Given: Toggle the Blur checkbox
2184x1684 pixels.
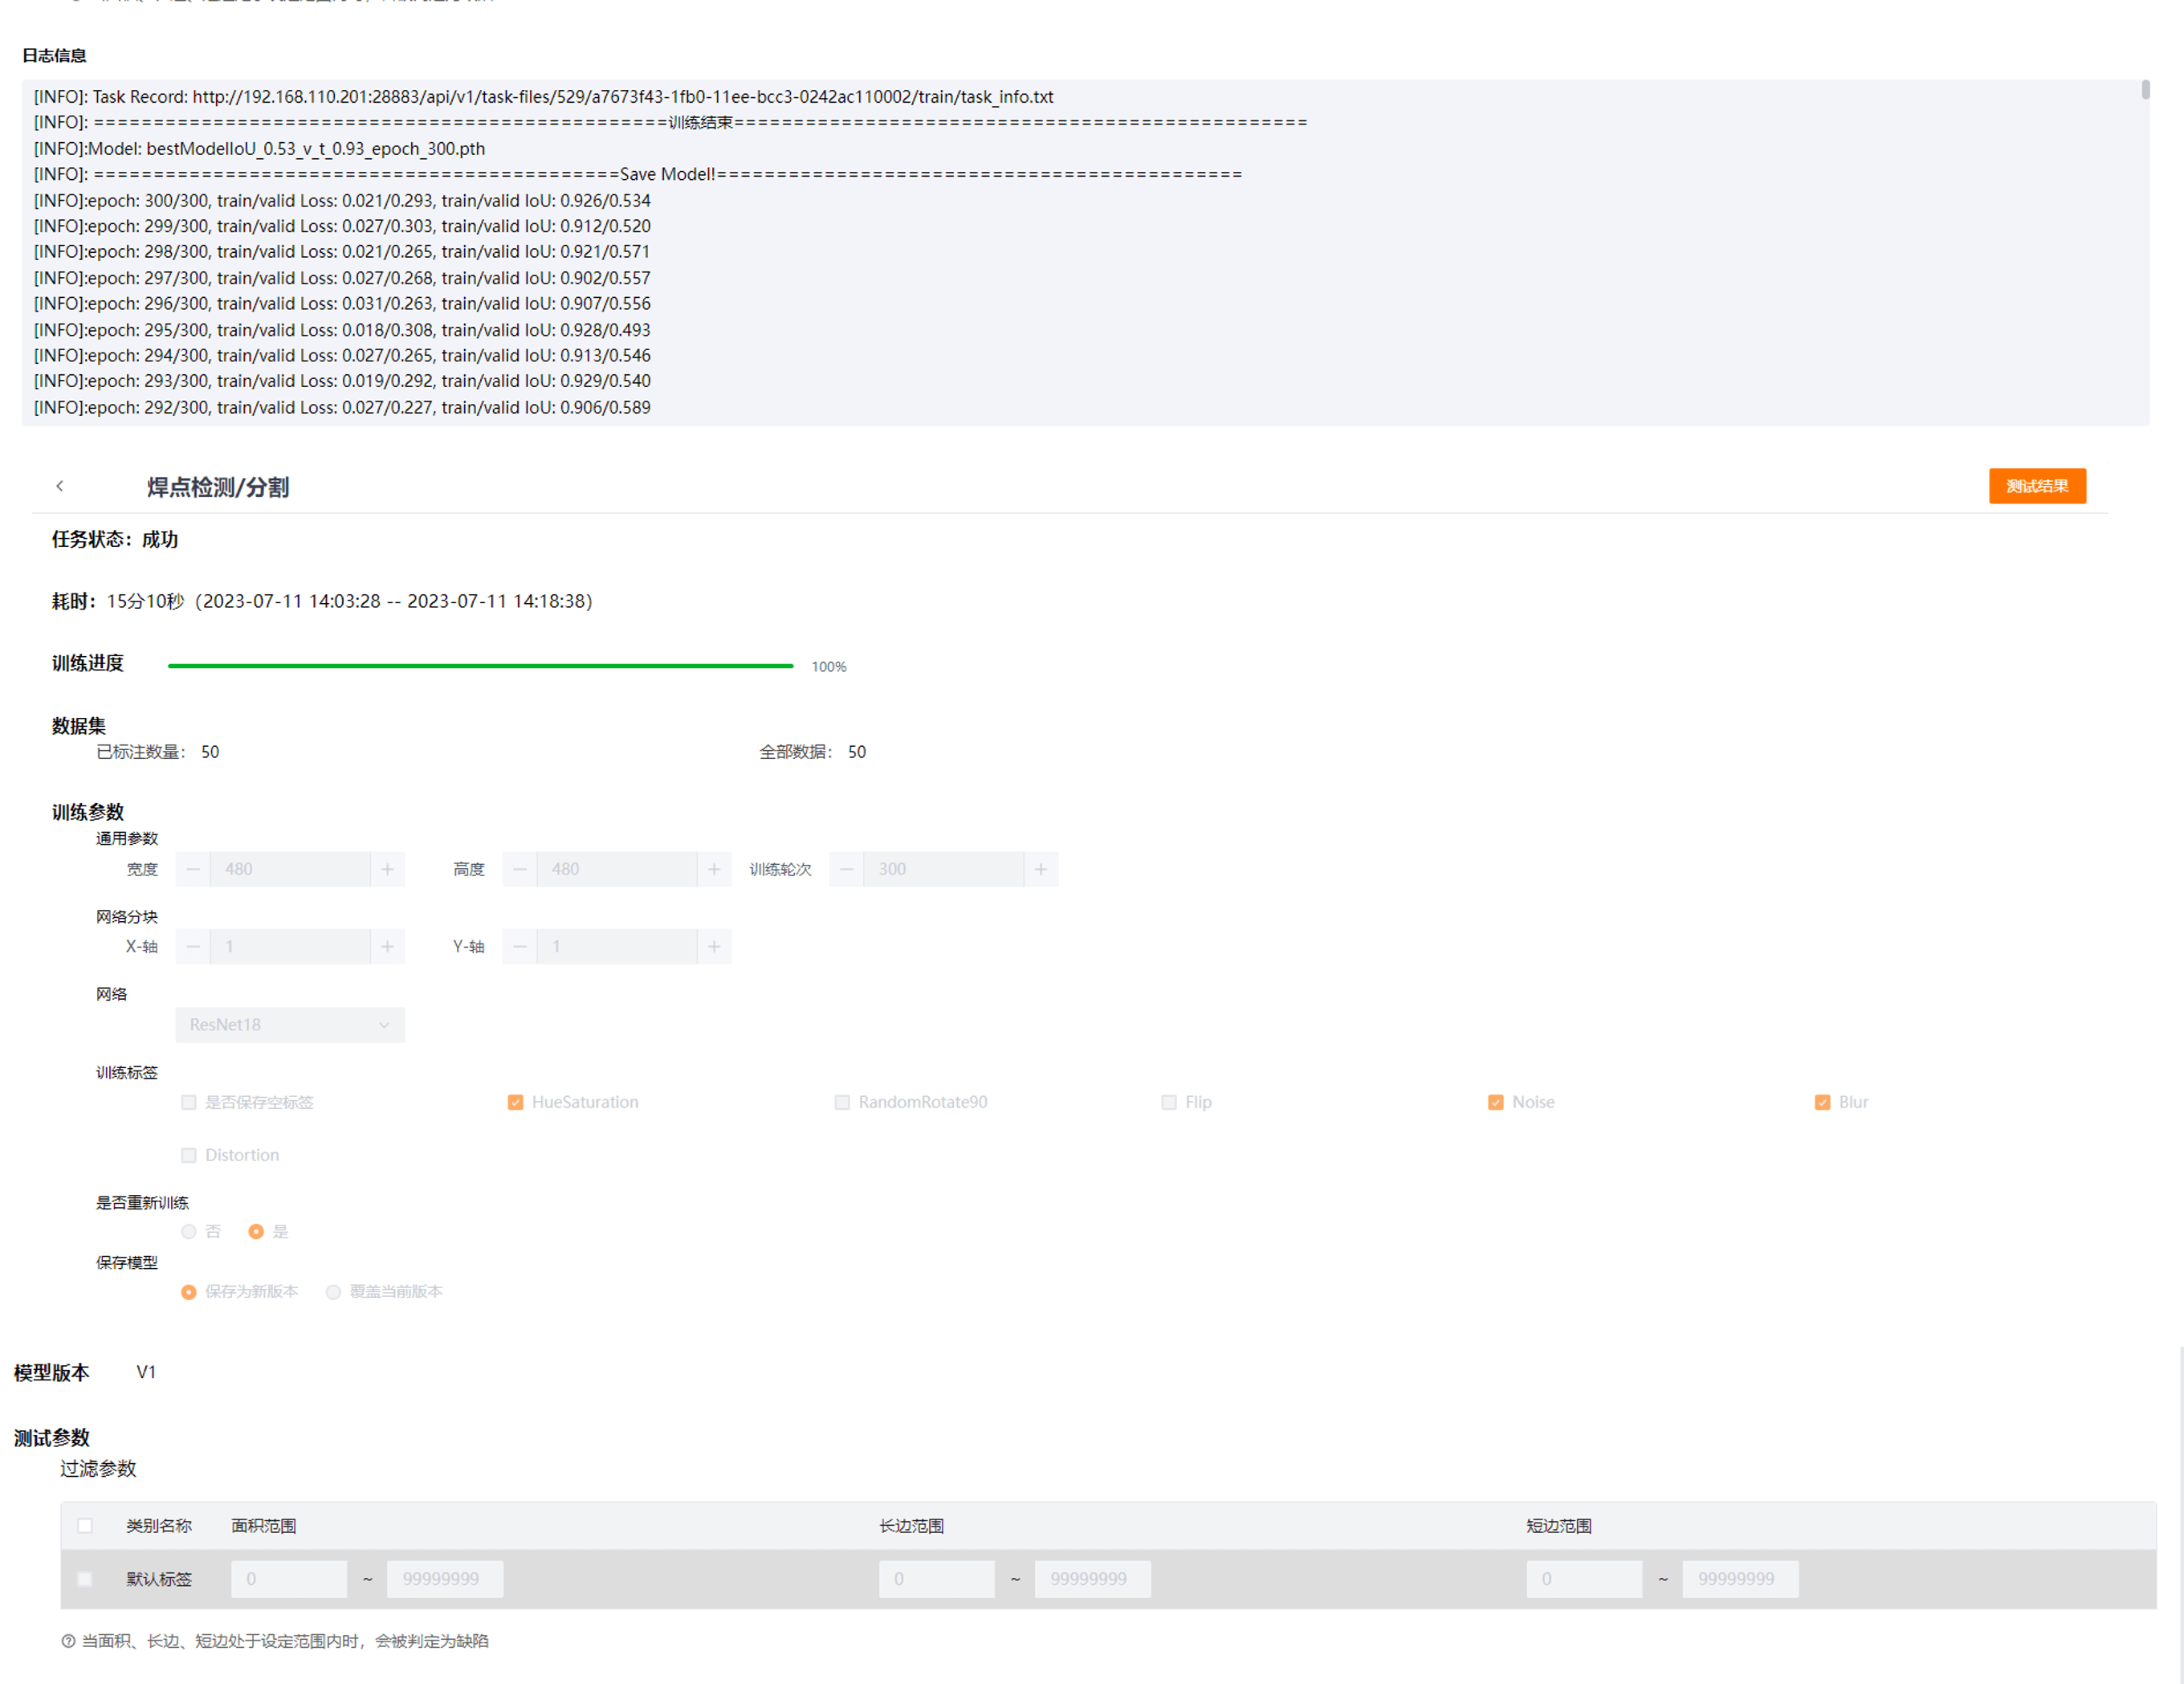Looking at the screenshot, I should pos(1822,1102).
